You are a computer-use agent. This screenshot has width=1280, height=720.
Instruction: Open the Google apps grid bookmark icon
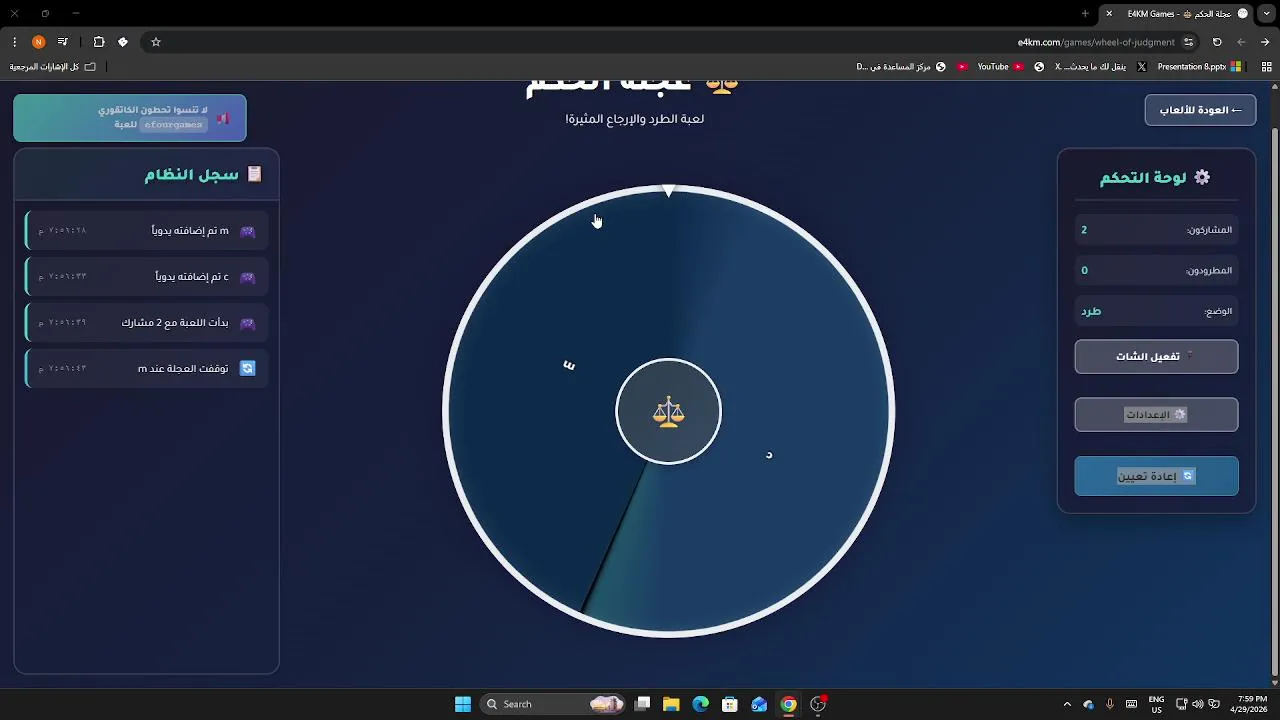[1266, 67]
